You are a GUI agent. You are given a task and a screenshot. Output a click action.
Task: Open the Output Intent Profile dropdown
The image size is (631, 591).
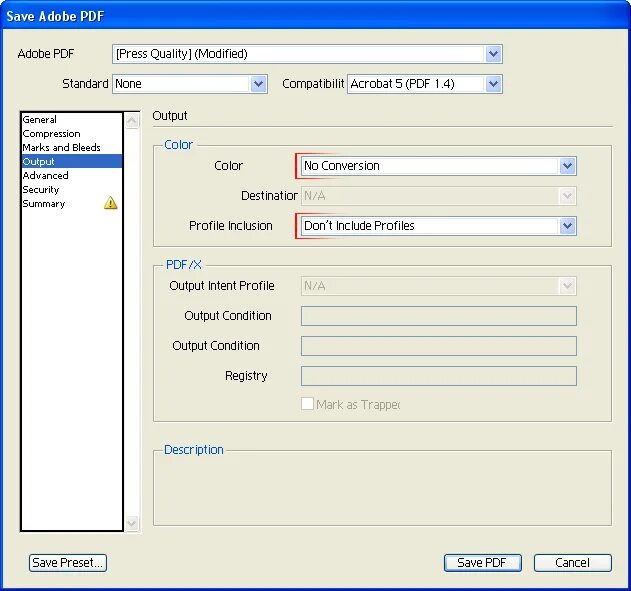pos(439,286)
